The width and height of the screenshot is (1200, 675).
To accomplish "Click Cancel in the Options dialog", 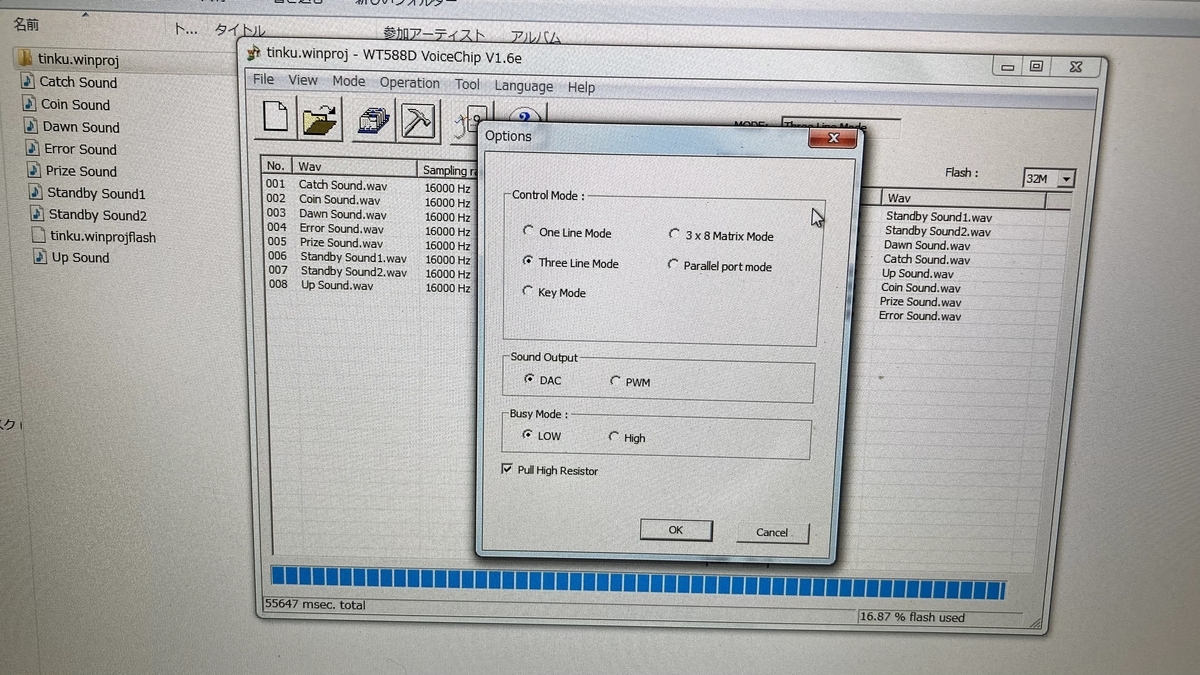I will pos(772,533).
